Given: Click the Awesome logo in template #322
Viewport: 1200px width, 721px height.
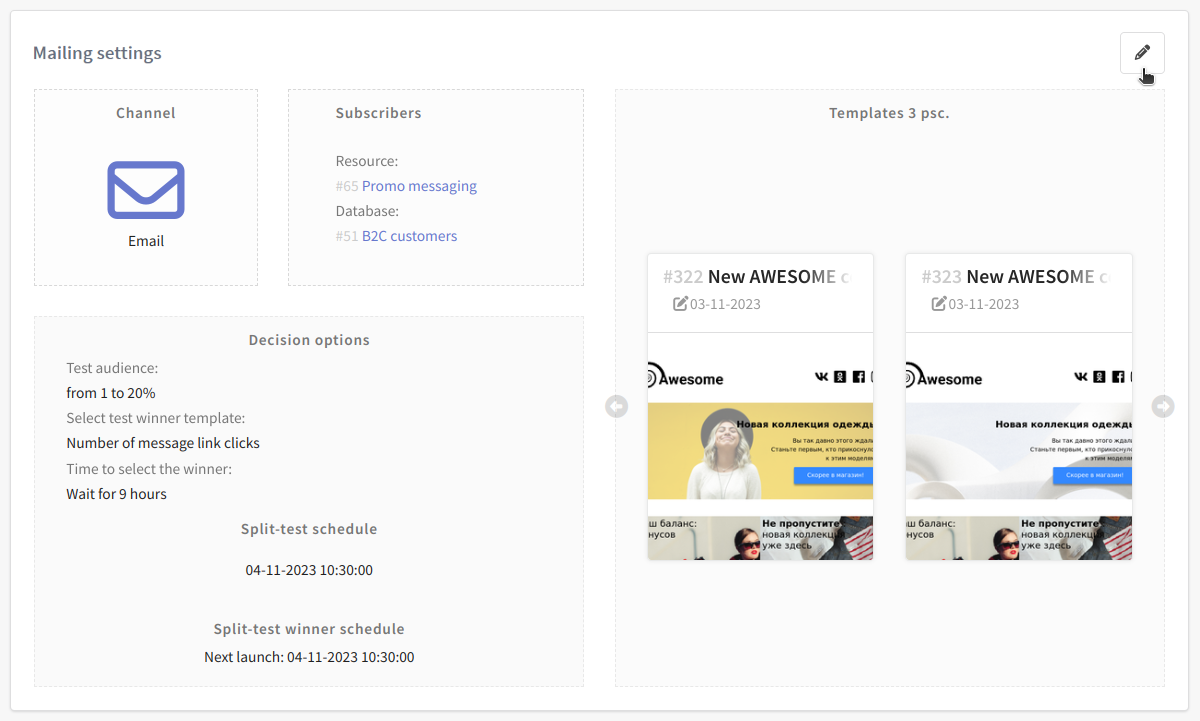Looking at the screenshot, I should pyautogui.click(x=686, y=378).
